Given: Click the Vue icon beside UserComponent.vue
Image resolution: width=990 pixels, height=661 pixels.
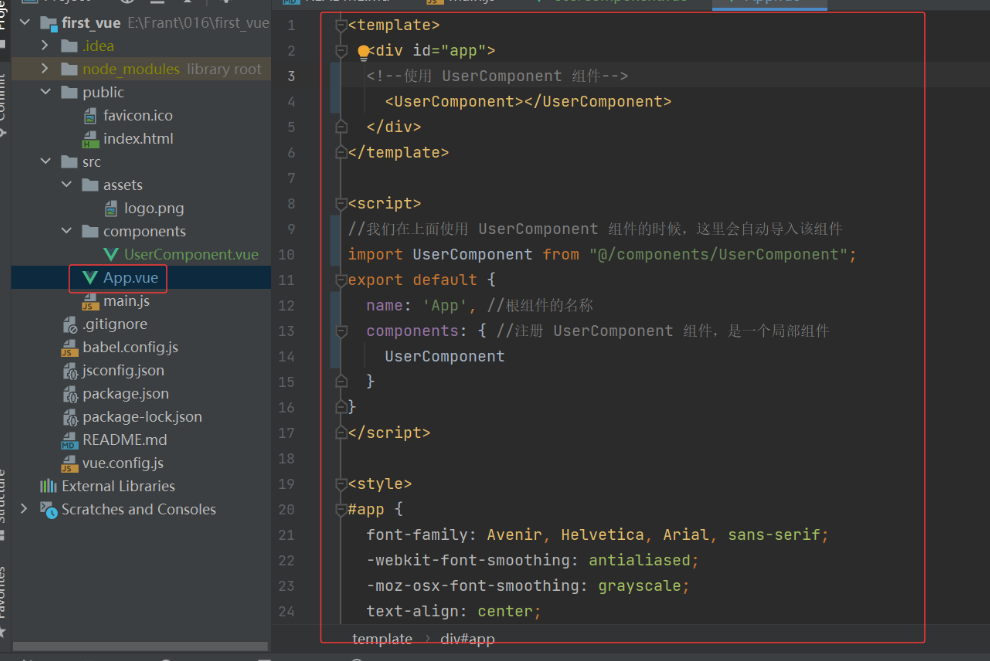Looking at the screenshot, I should click(111, 254).
